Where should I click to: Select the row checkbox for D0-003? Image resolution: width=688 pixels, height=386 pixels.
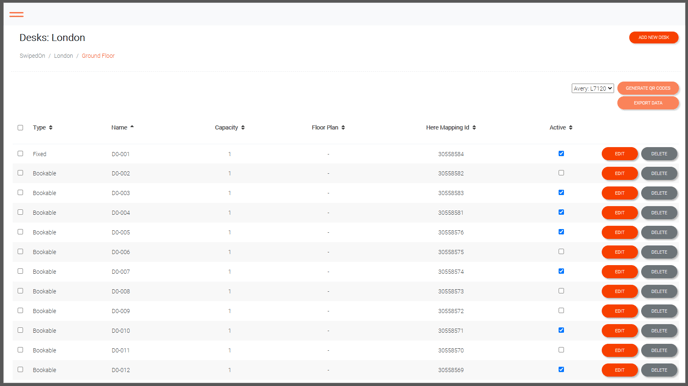20,193
